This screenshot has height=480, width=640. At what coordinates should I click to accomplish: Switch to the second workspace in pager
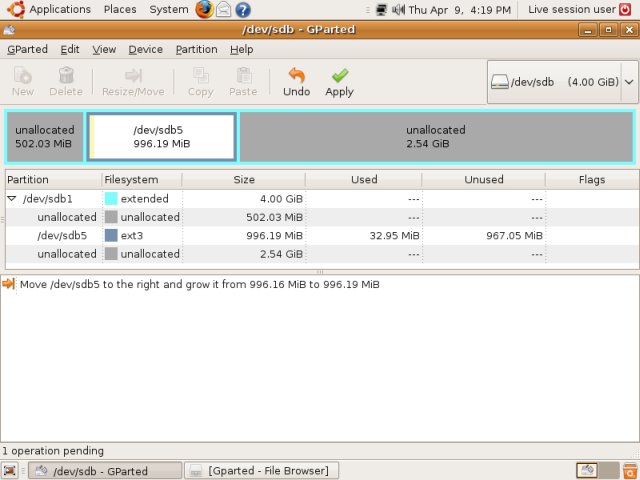[x=609, y=470]
